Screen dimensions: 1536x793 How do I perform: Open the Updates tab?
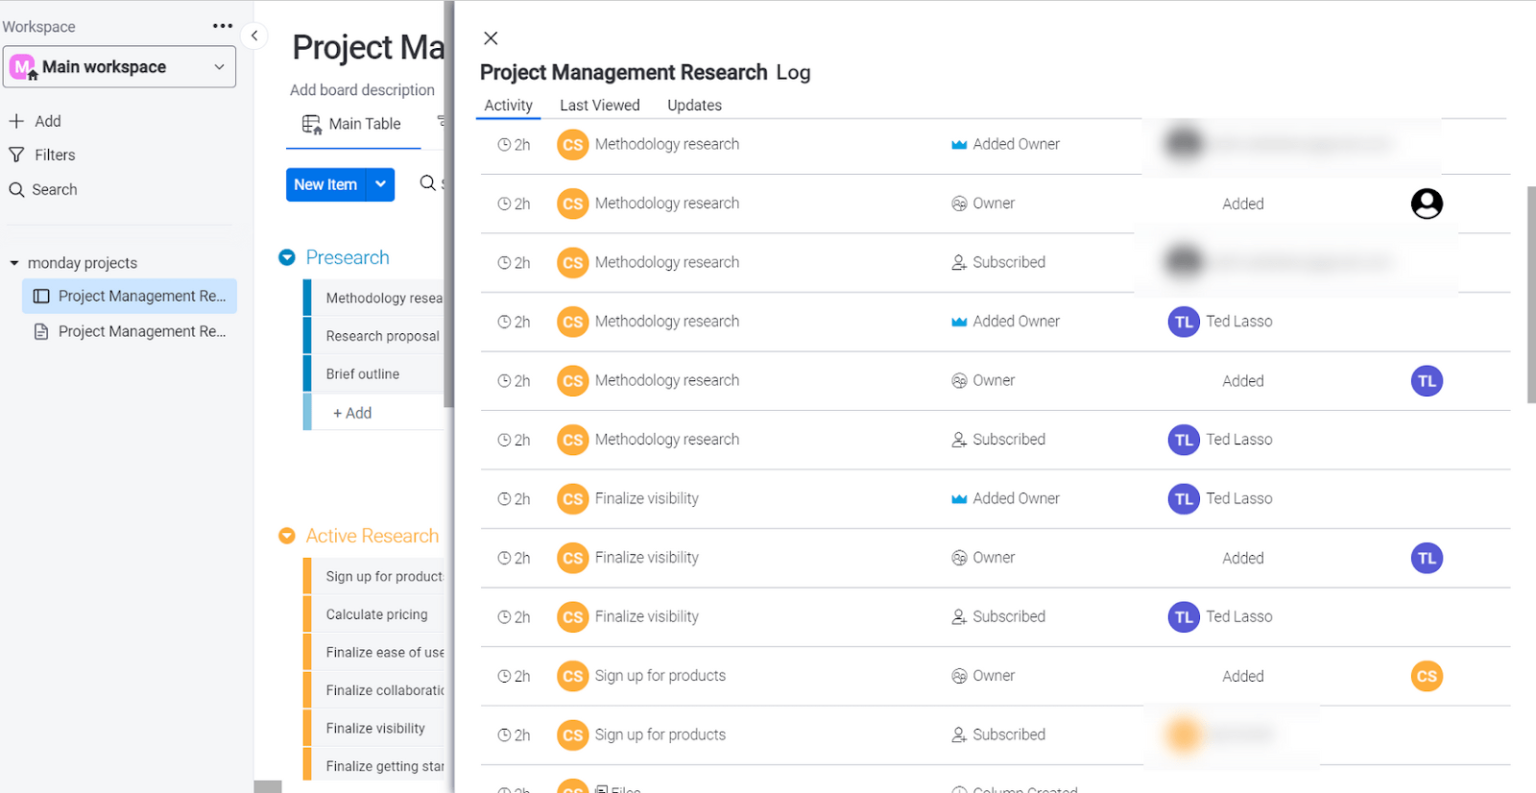tap(694, 105)
